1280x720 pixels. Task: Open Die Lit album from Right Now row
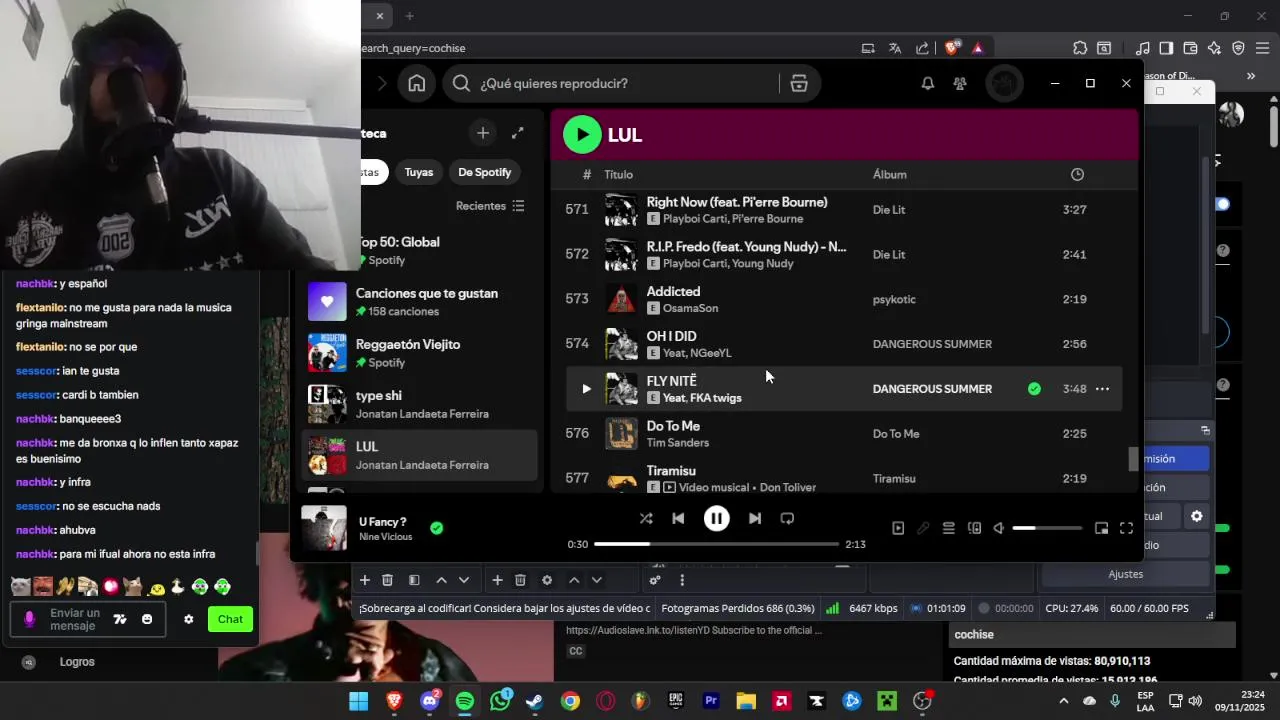tap(888, 210)
